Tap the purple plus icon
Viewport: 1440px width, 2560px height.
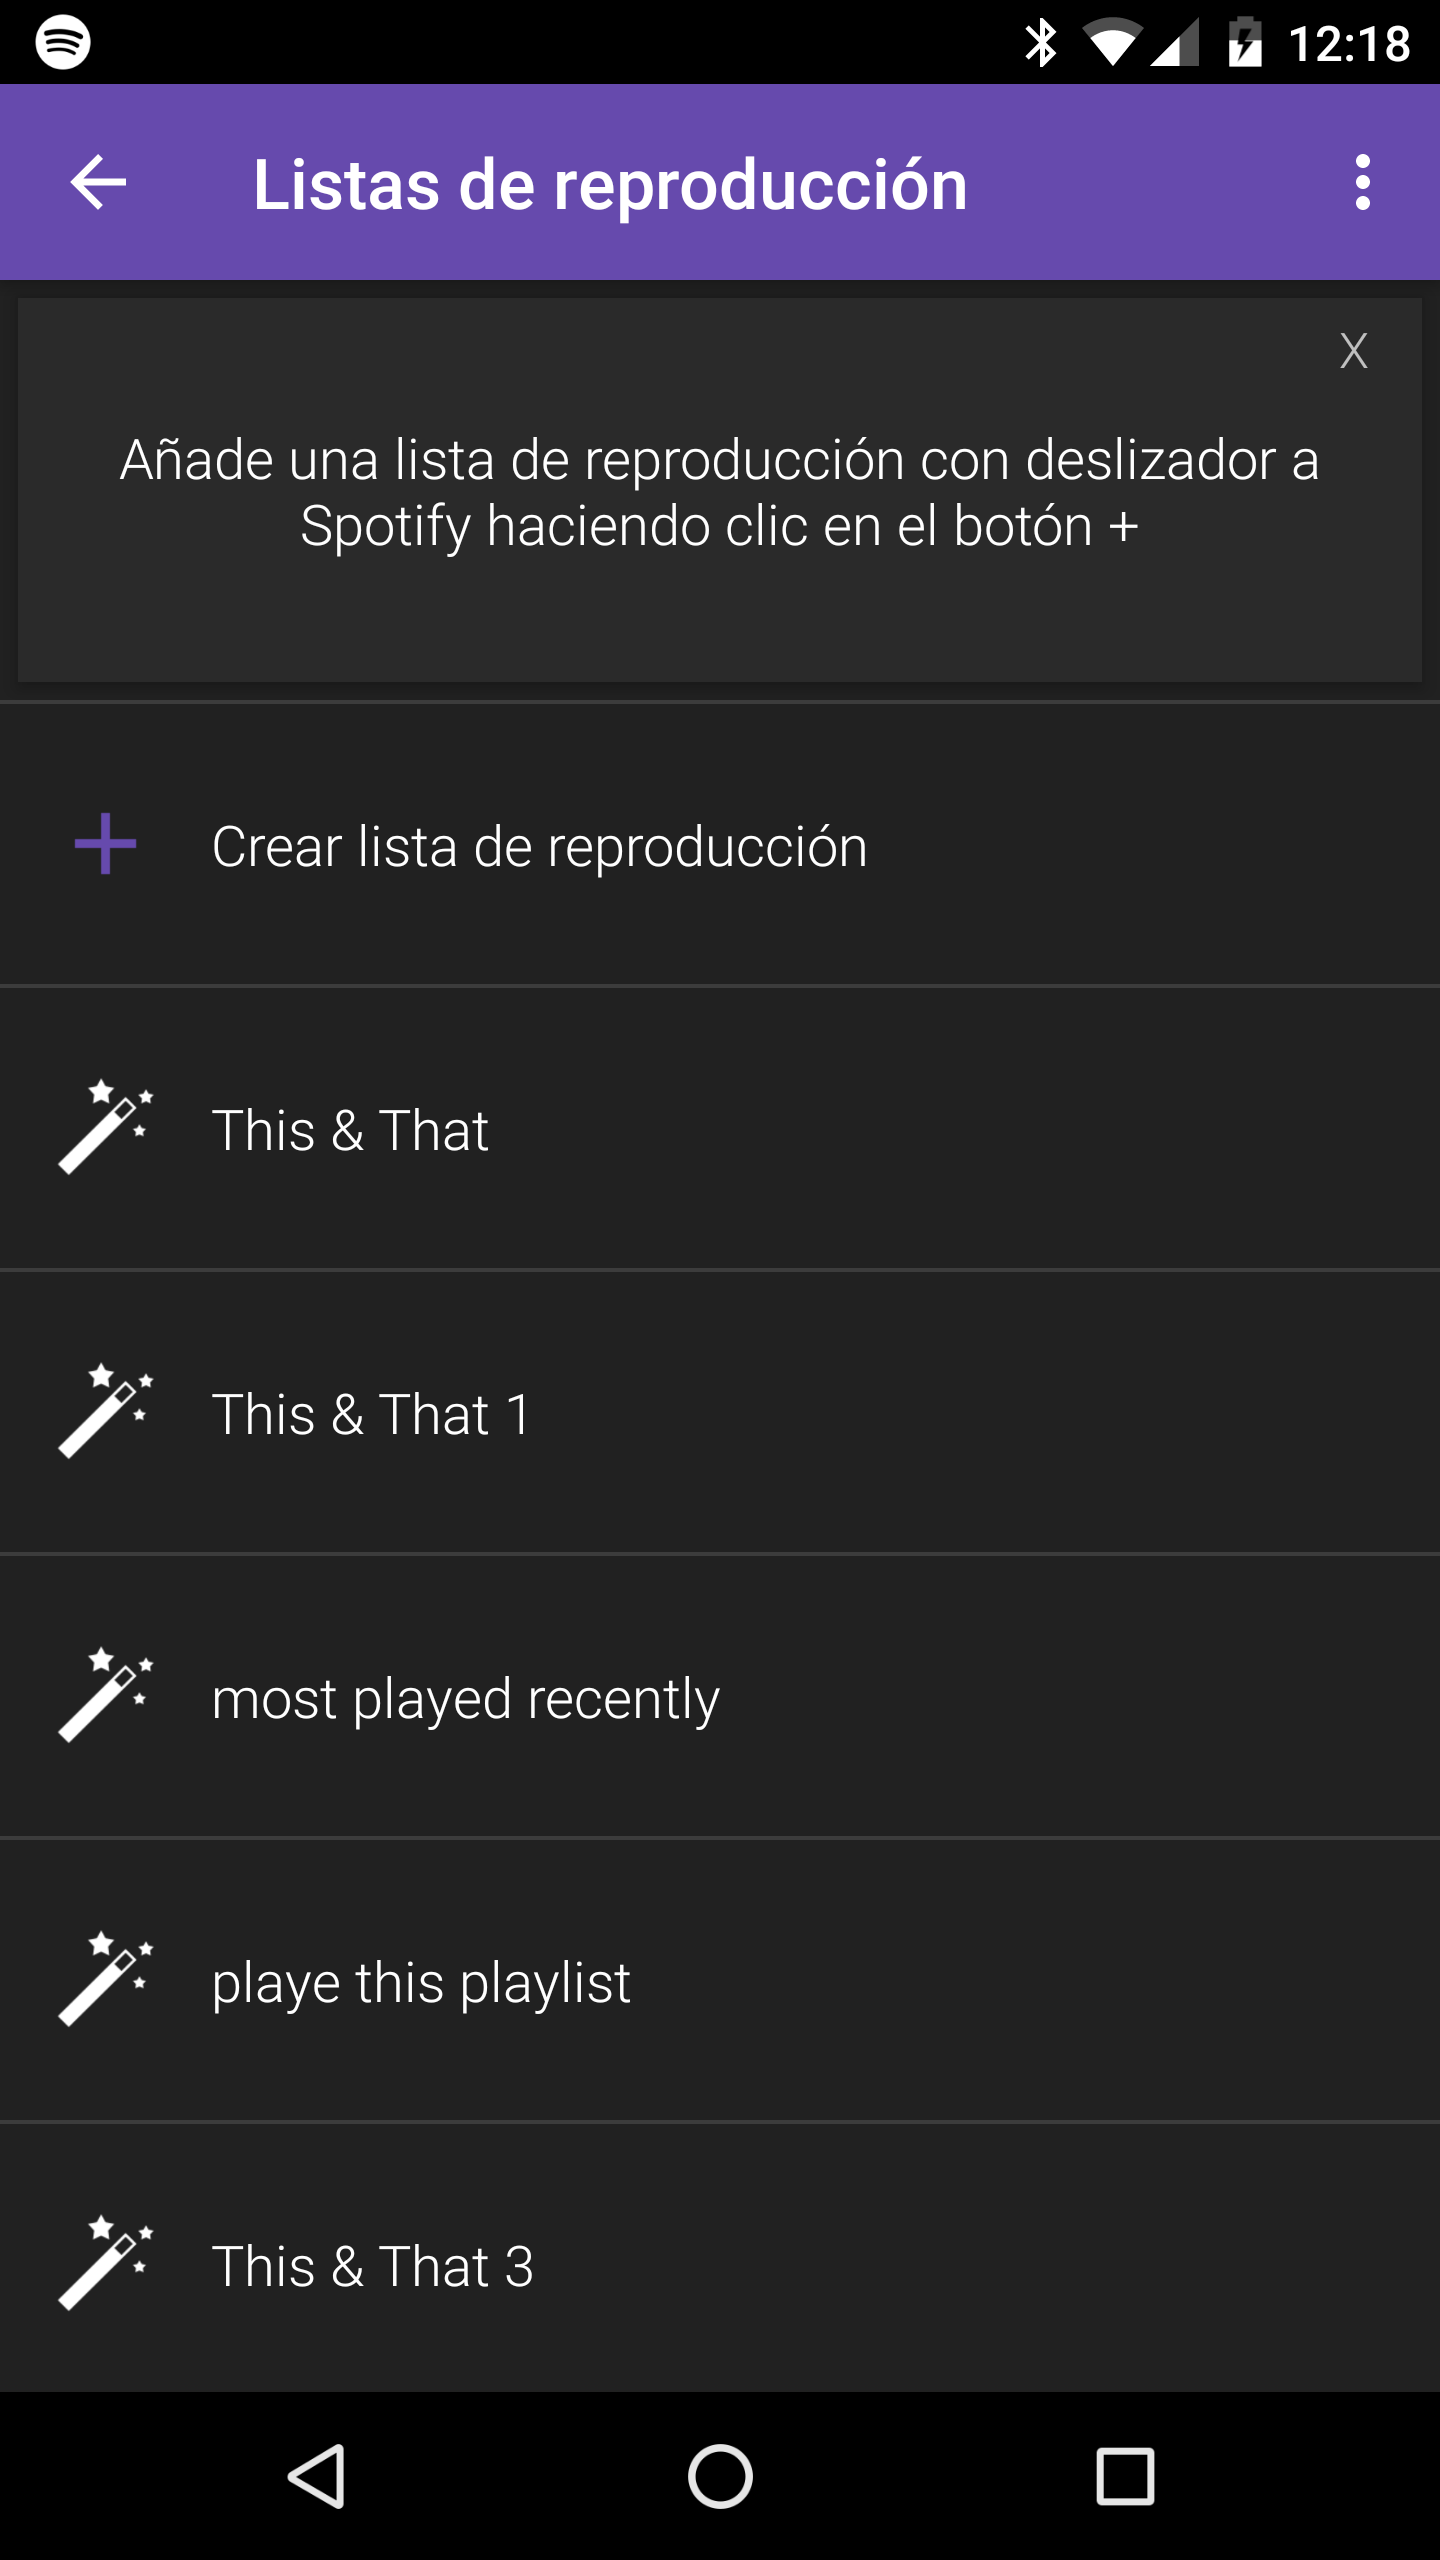(x=105, y=845)
